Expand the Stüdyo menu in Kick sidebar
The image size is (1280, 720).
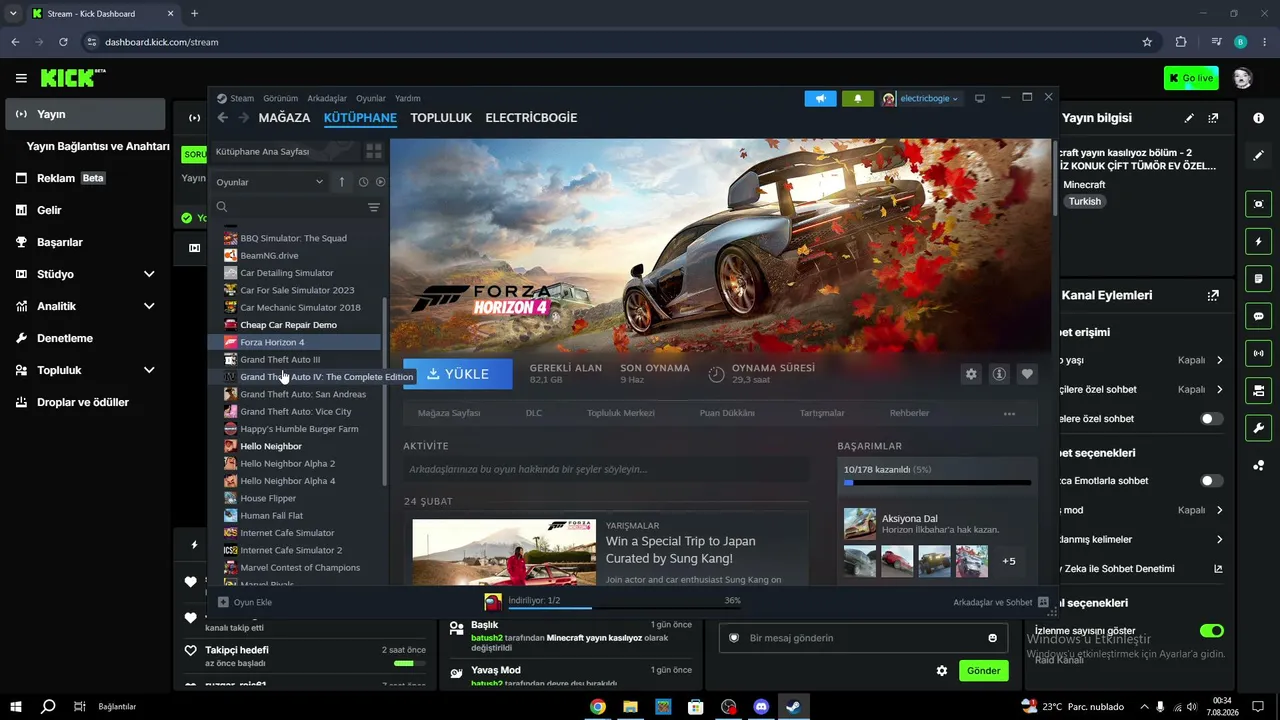149,274
